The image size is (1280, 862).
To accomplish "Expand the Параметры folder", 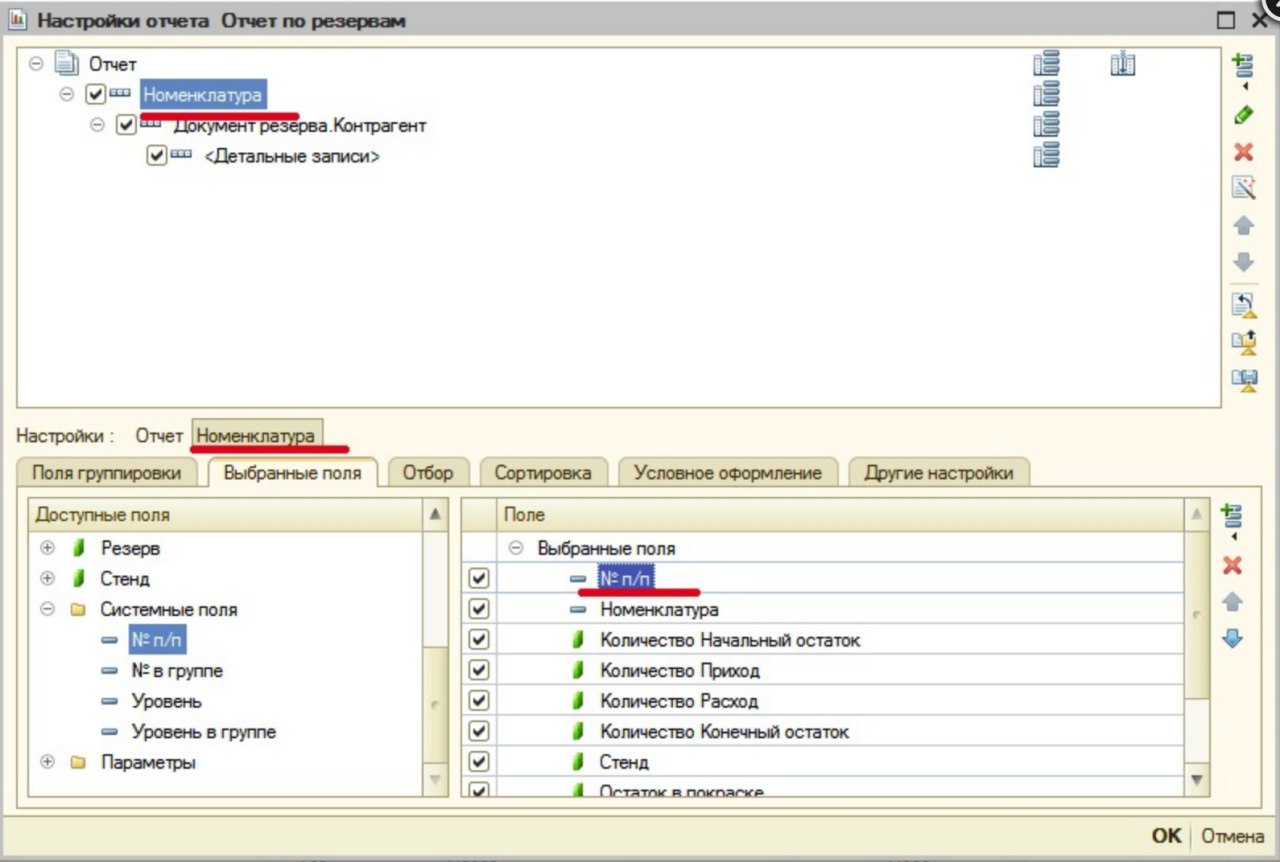I will pyautogui.click(x=47, y=762).
